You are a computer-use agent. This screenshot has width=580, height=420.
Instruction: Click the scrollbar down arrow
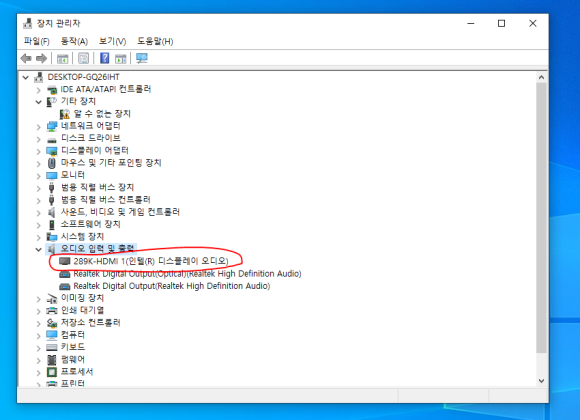(541, 381)
